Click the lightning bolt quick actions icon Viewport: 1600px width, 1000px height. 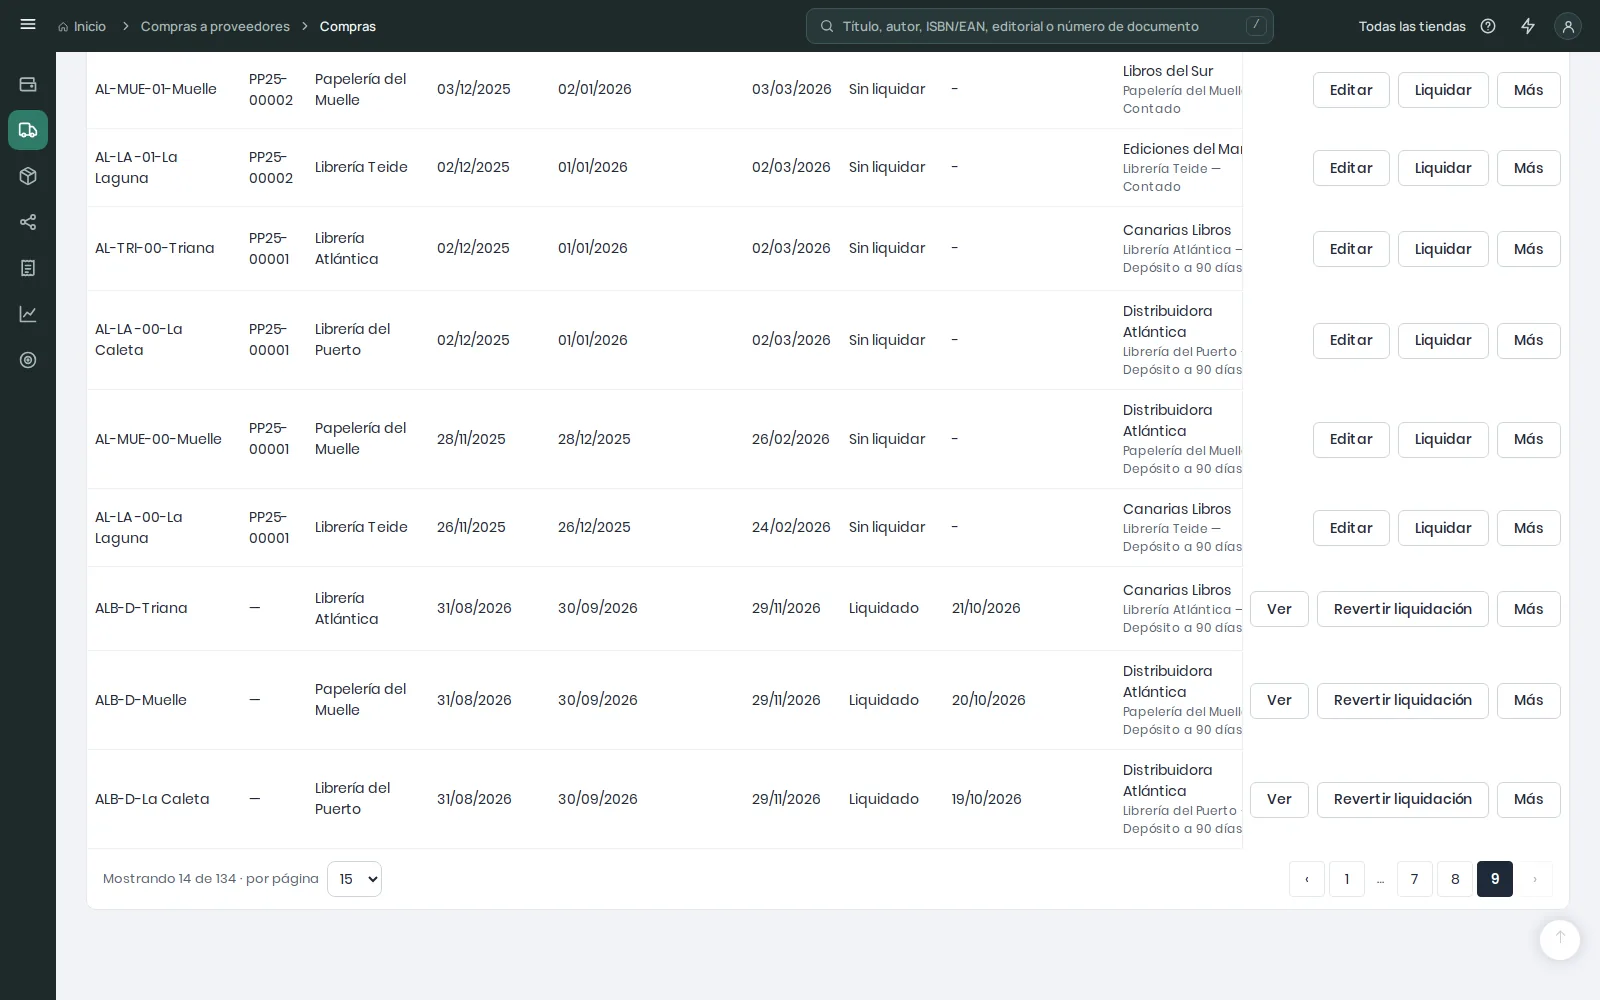click(x=1528, y=26)
